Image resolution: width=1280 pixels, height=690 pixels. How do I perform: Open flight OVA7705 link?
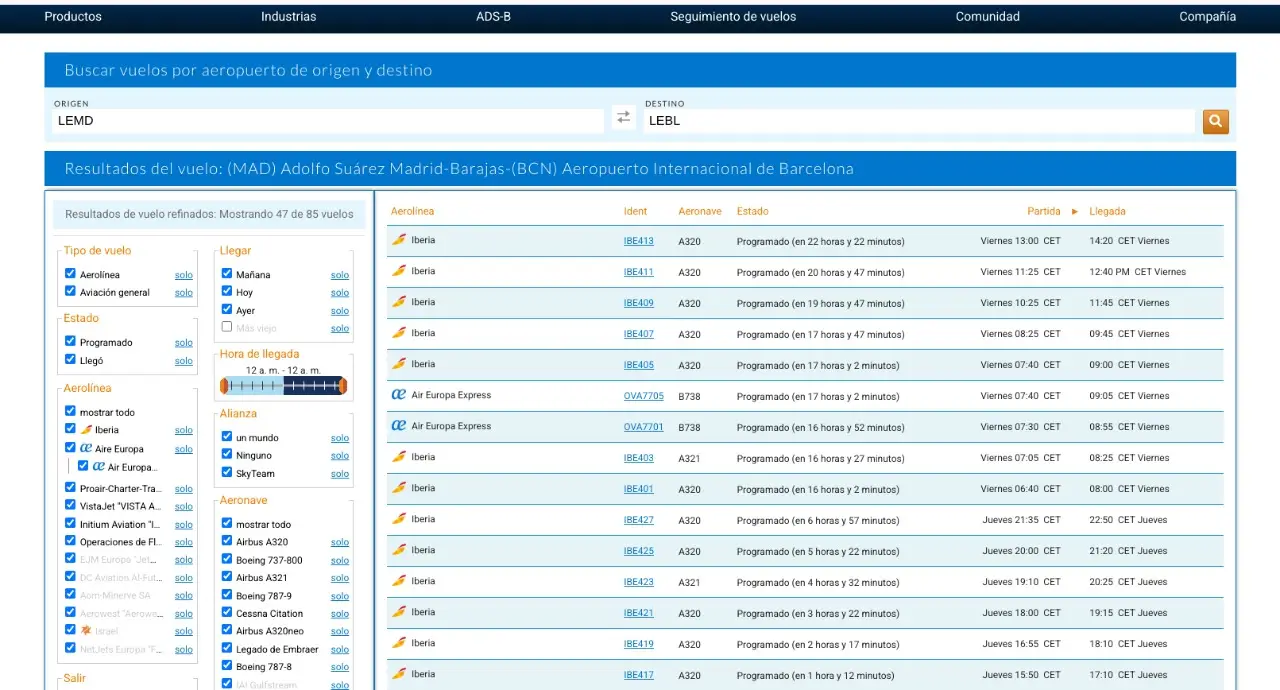(644, 396)
